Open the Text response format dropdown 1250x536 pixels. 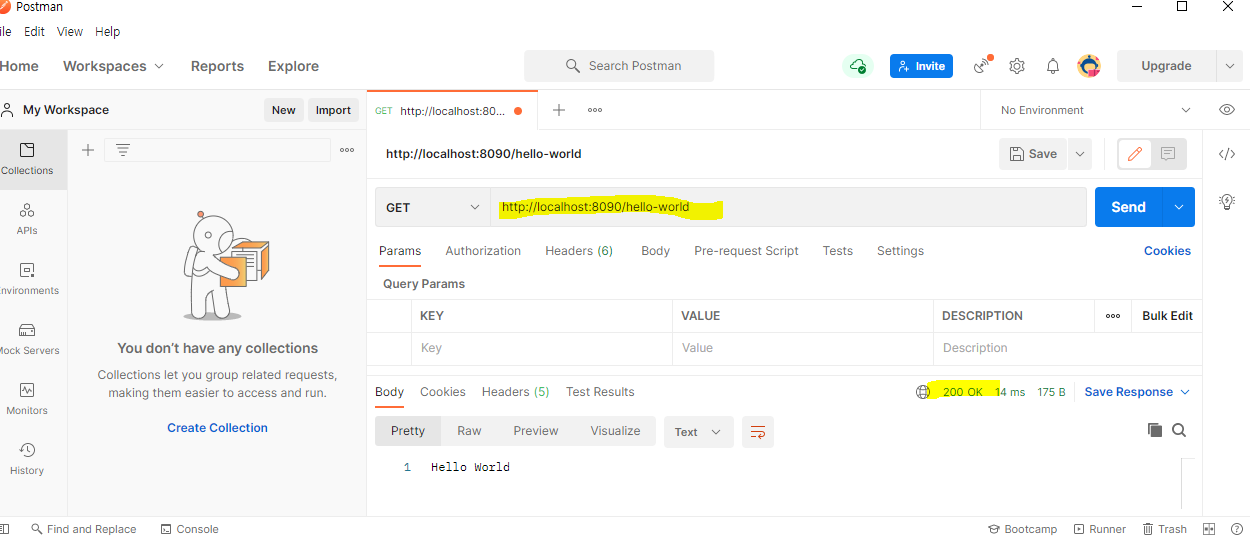(x=698, y=432)
